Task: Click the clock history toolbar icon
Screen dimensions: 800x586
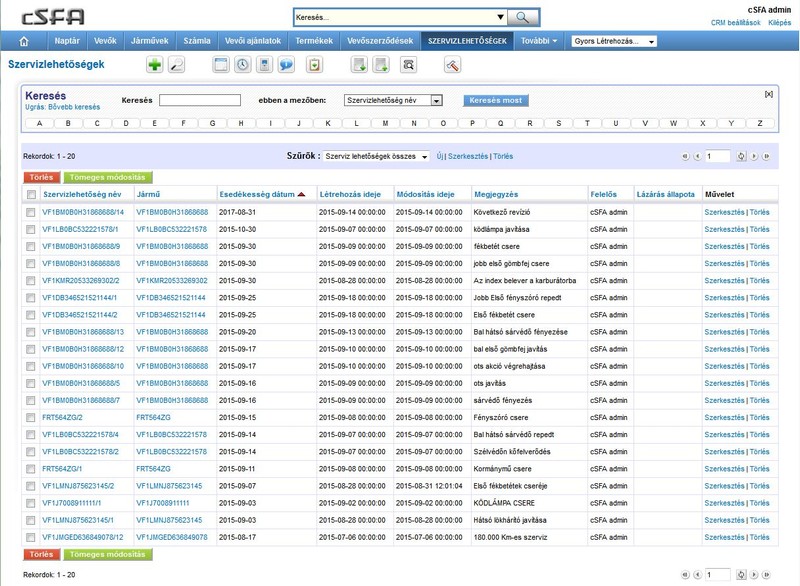Action: [243, 65]
